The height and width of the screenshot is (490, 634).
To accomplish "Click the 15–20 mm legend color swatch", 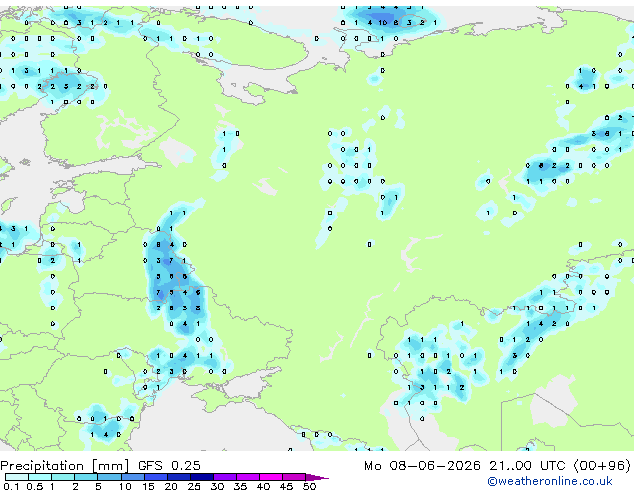I will pyautogui.click(x=155, y=477).
